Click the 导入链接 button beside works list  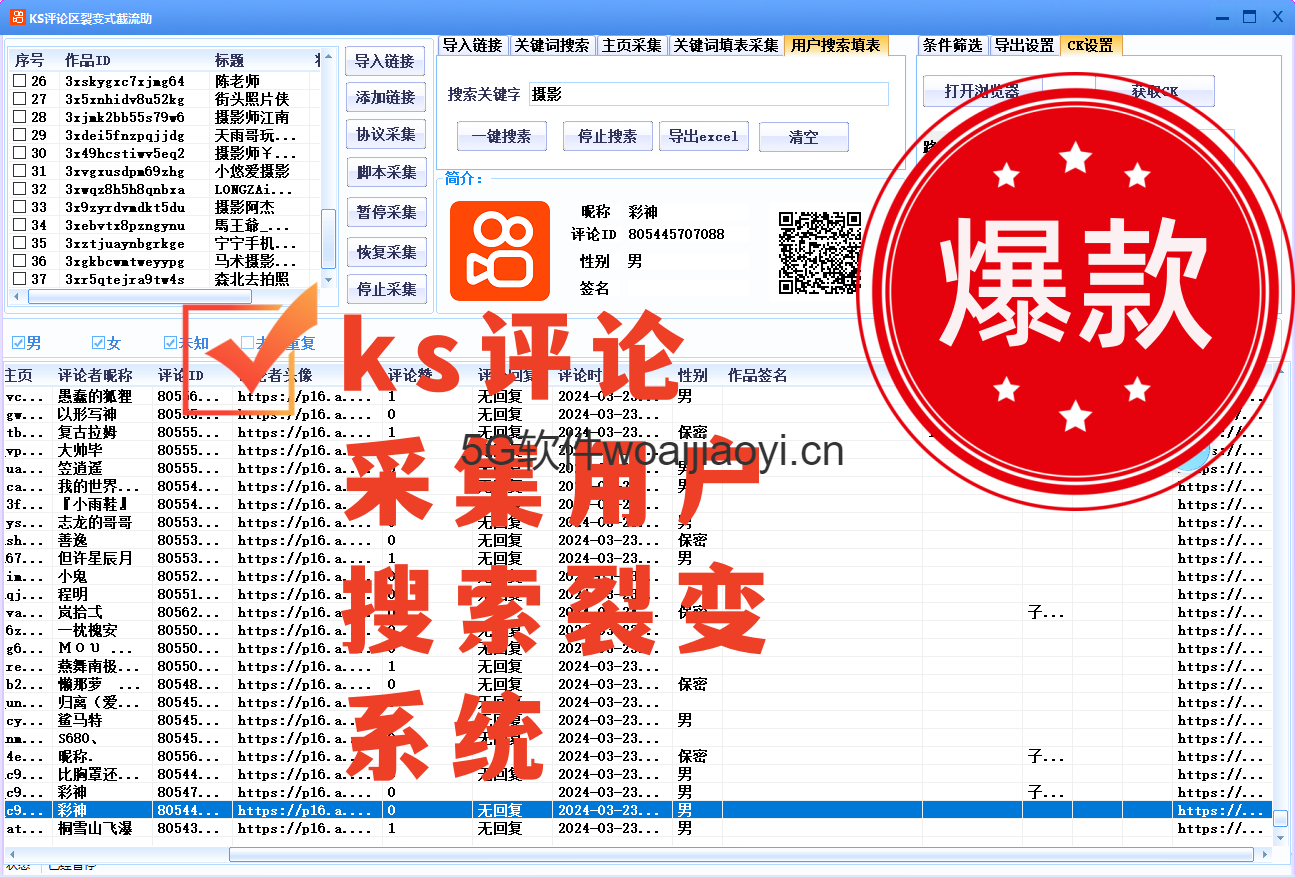click(386, 61)
